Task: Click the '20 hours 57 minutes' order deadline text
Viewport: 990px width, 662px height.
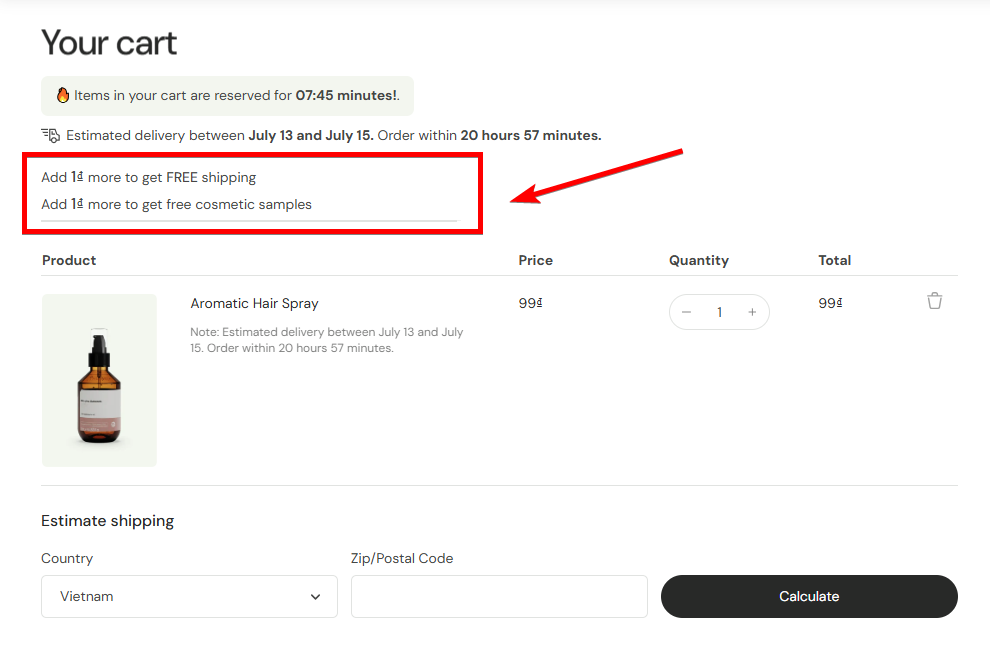Action: tap(530, 135)
